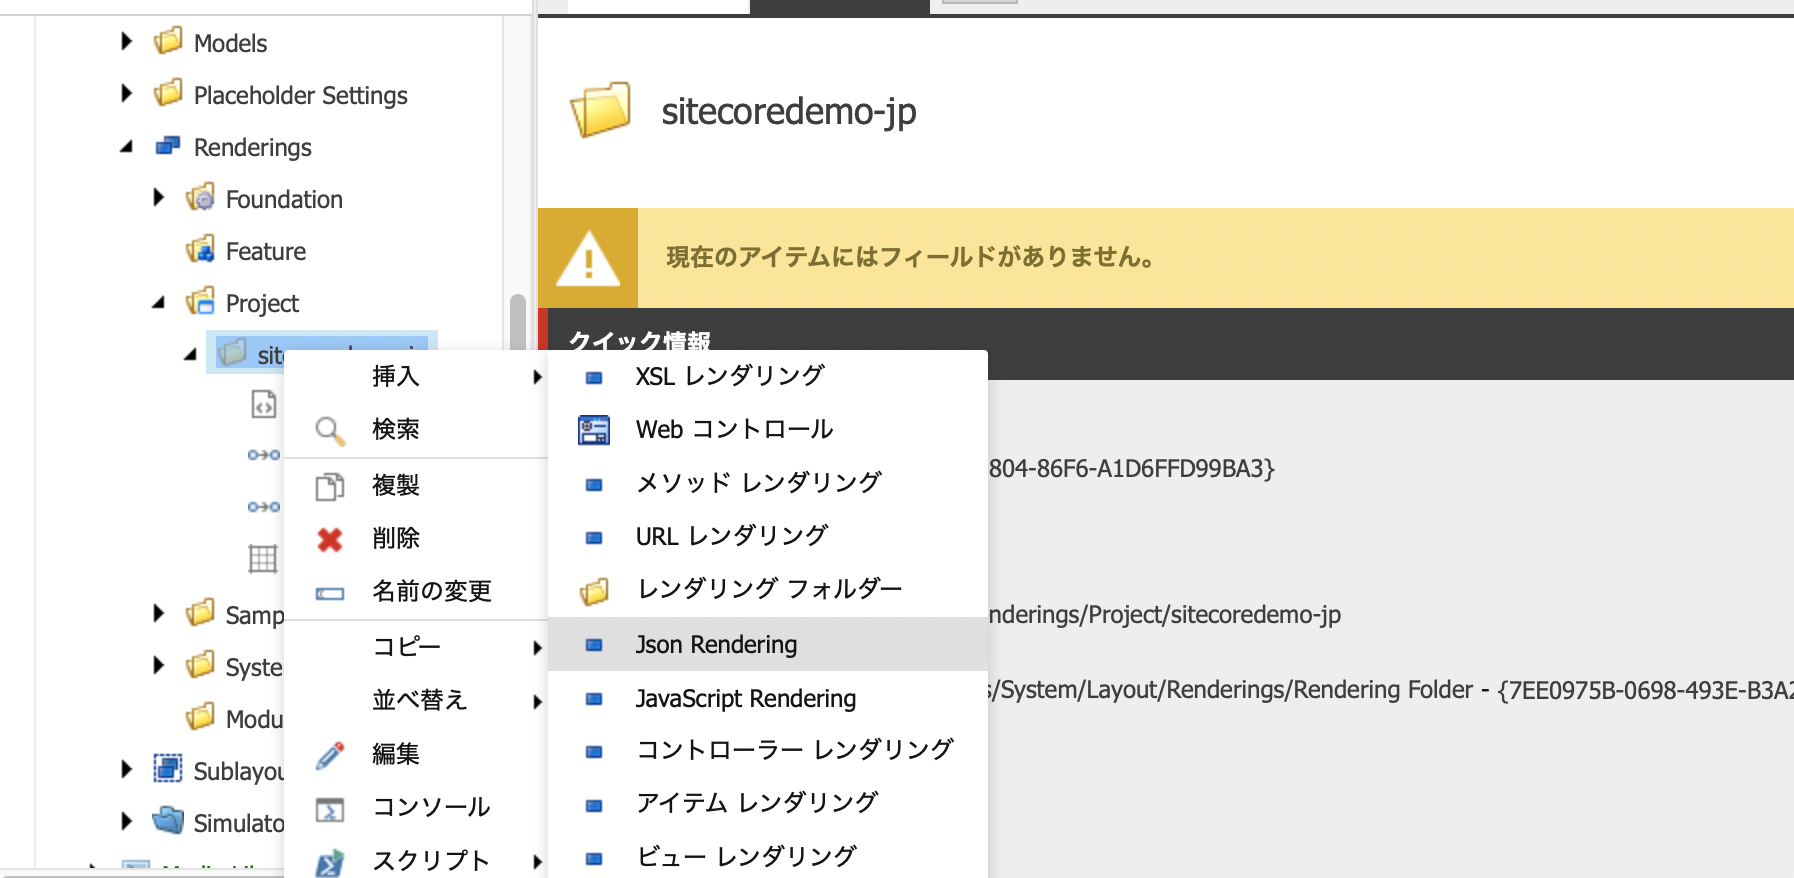1794x878 pixels.
Task: Click the Feature folder icon
Action: (200, 250)
